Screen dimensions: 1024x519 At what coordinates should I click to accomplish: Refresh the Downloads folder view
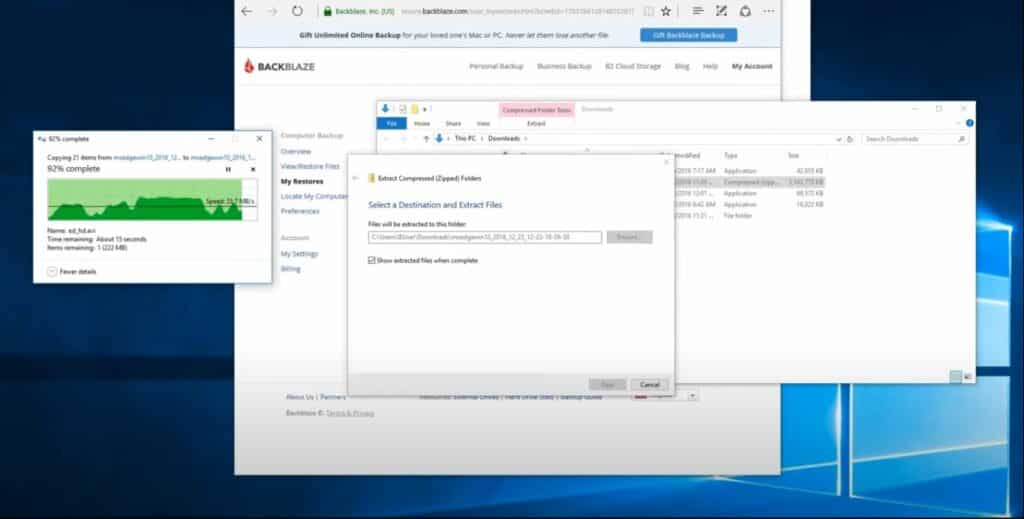[x=850, y=139]
